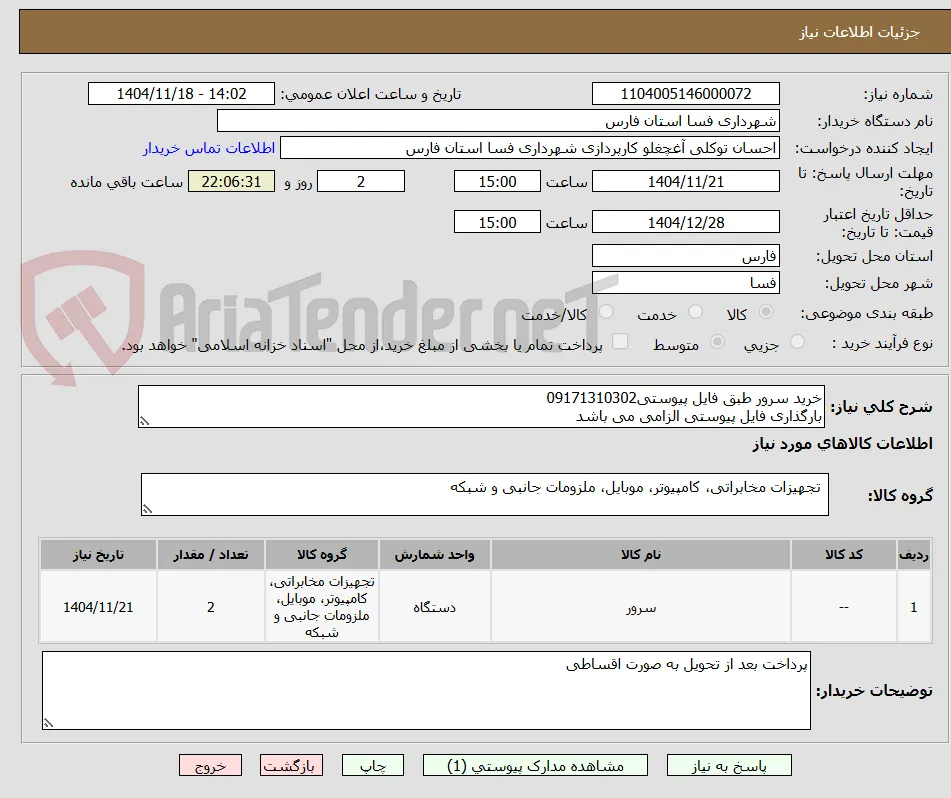Screen dimensions: 951x798
Task: Click the بازگشت back button
Action: tap(291, 765)
